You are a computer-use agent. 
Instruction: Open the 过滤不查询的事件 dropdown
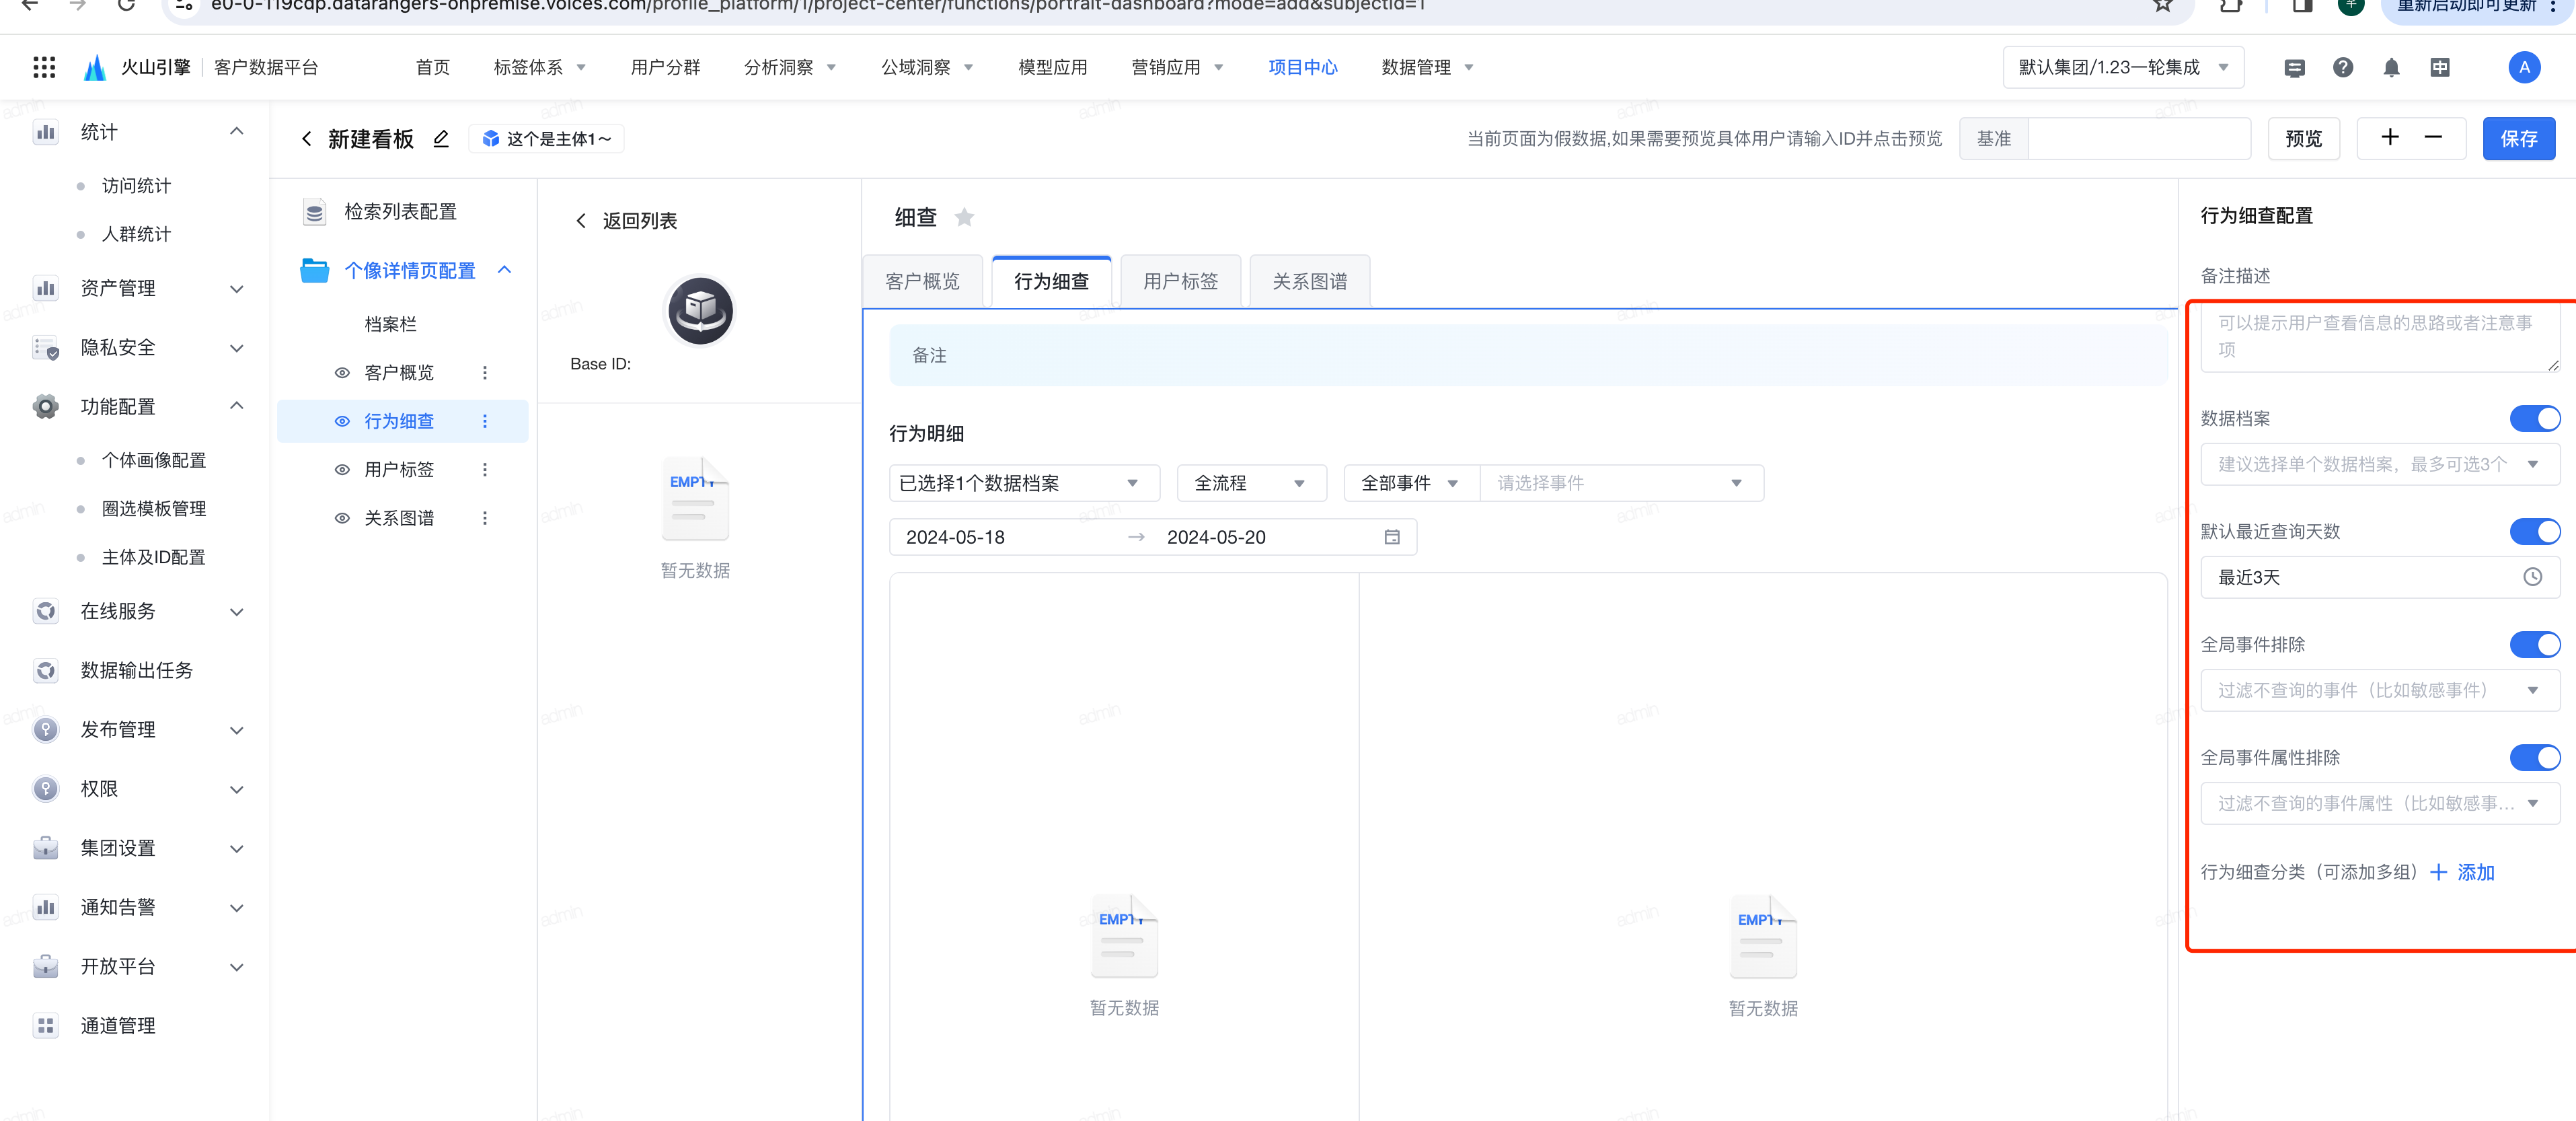2379,691
